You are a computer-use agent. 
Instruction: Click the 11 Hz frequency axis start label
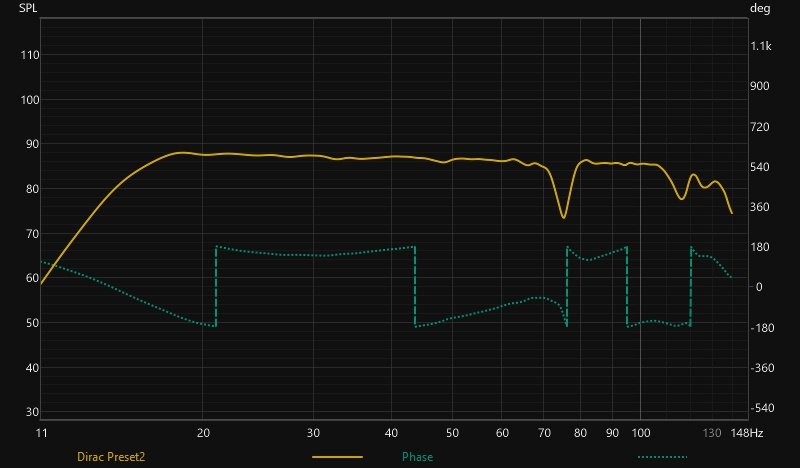[x=41, y=434]
